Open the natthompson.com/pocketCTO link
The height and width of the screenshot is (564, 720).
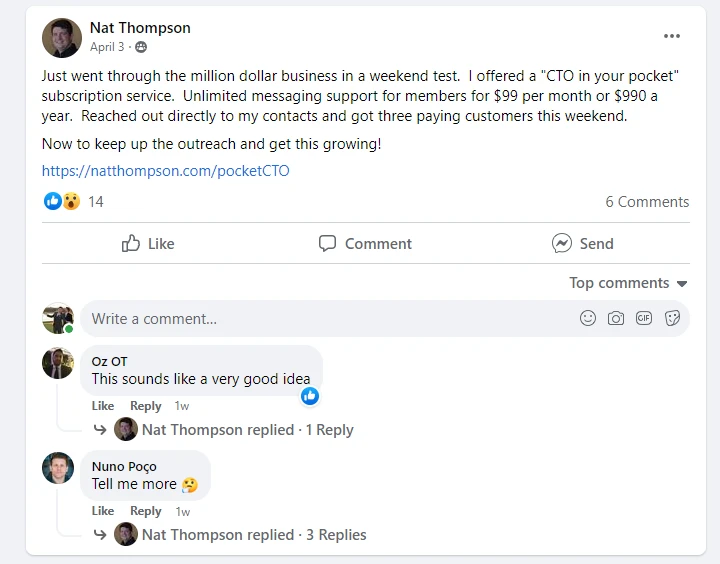pyautogui.click(x=165, y=171)
